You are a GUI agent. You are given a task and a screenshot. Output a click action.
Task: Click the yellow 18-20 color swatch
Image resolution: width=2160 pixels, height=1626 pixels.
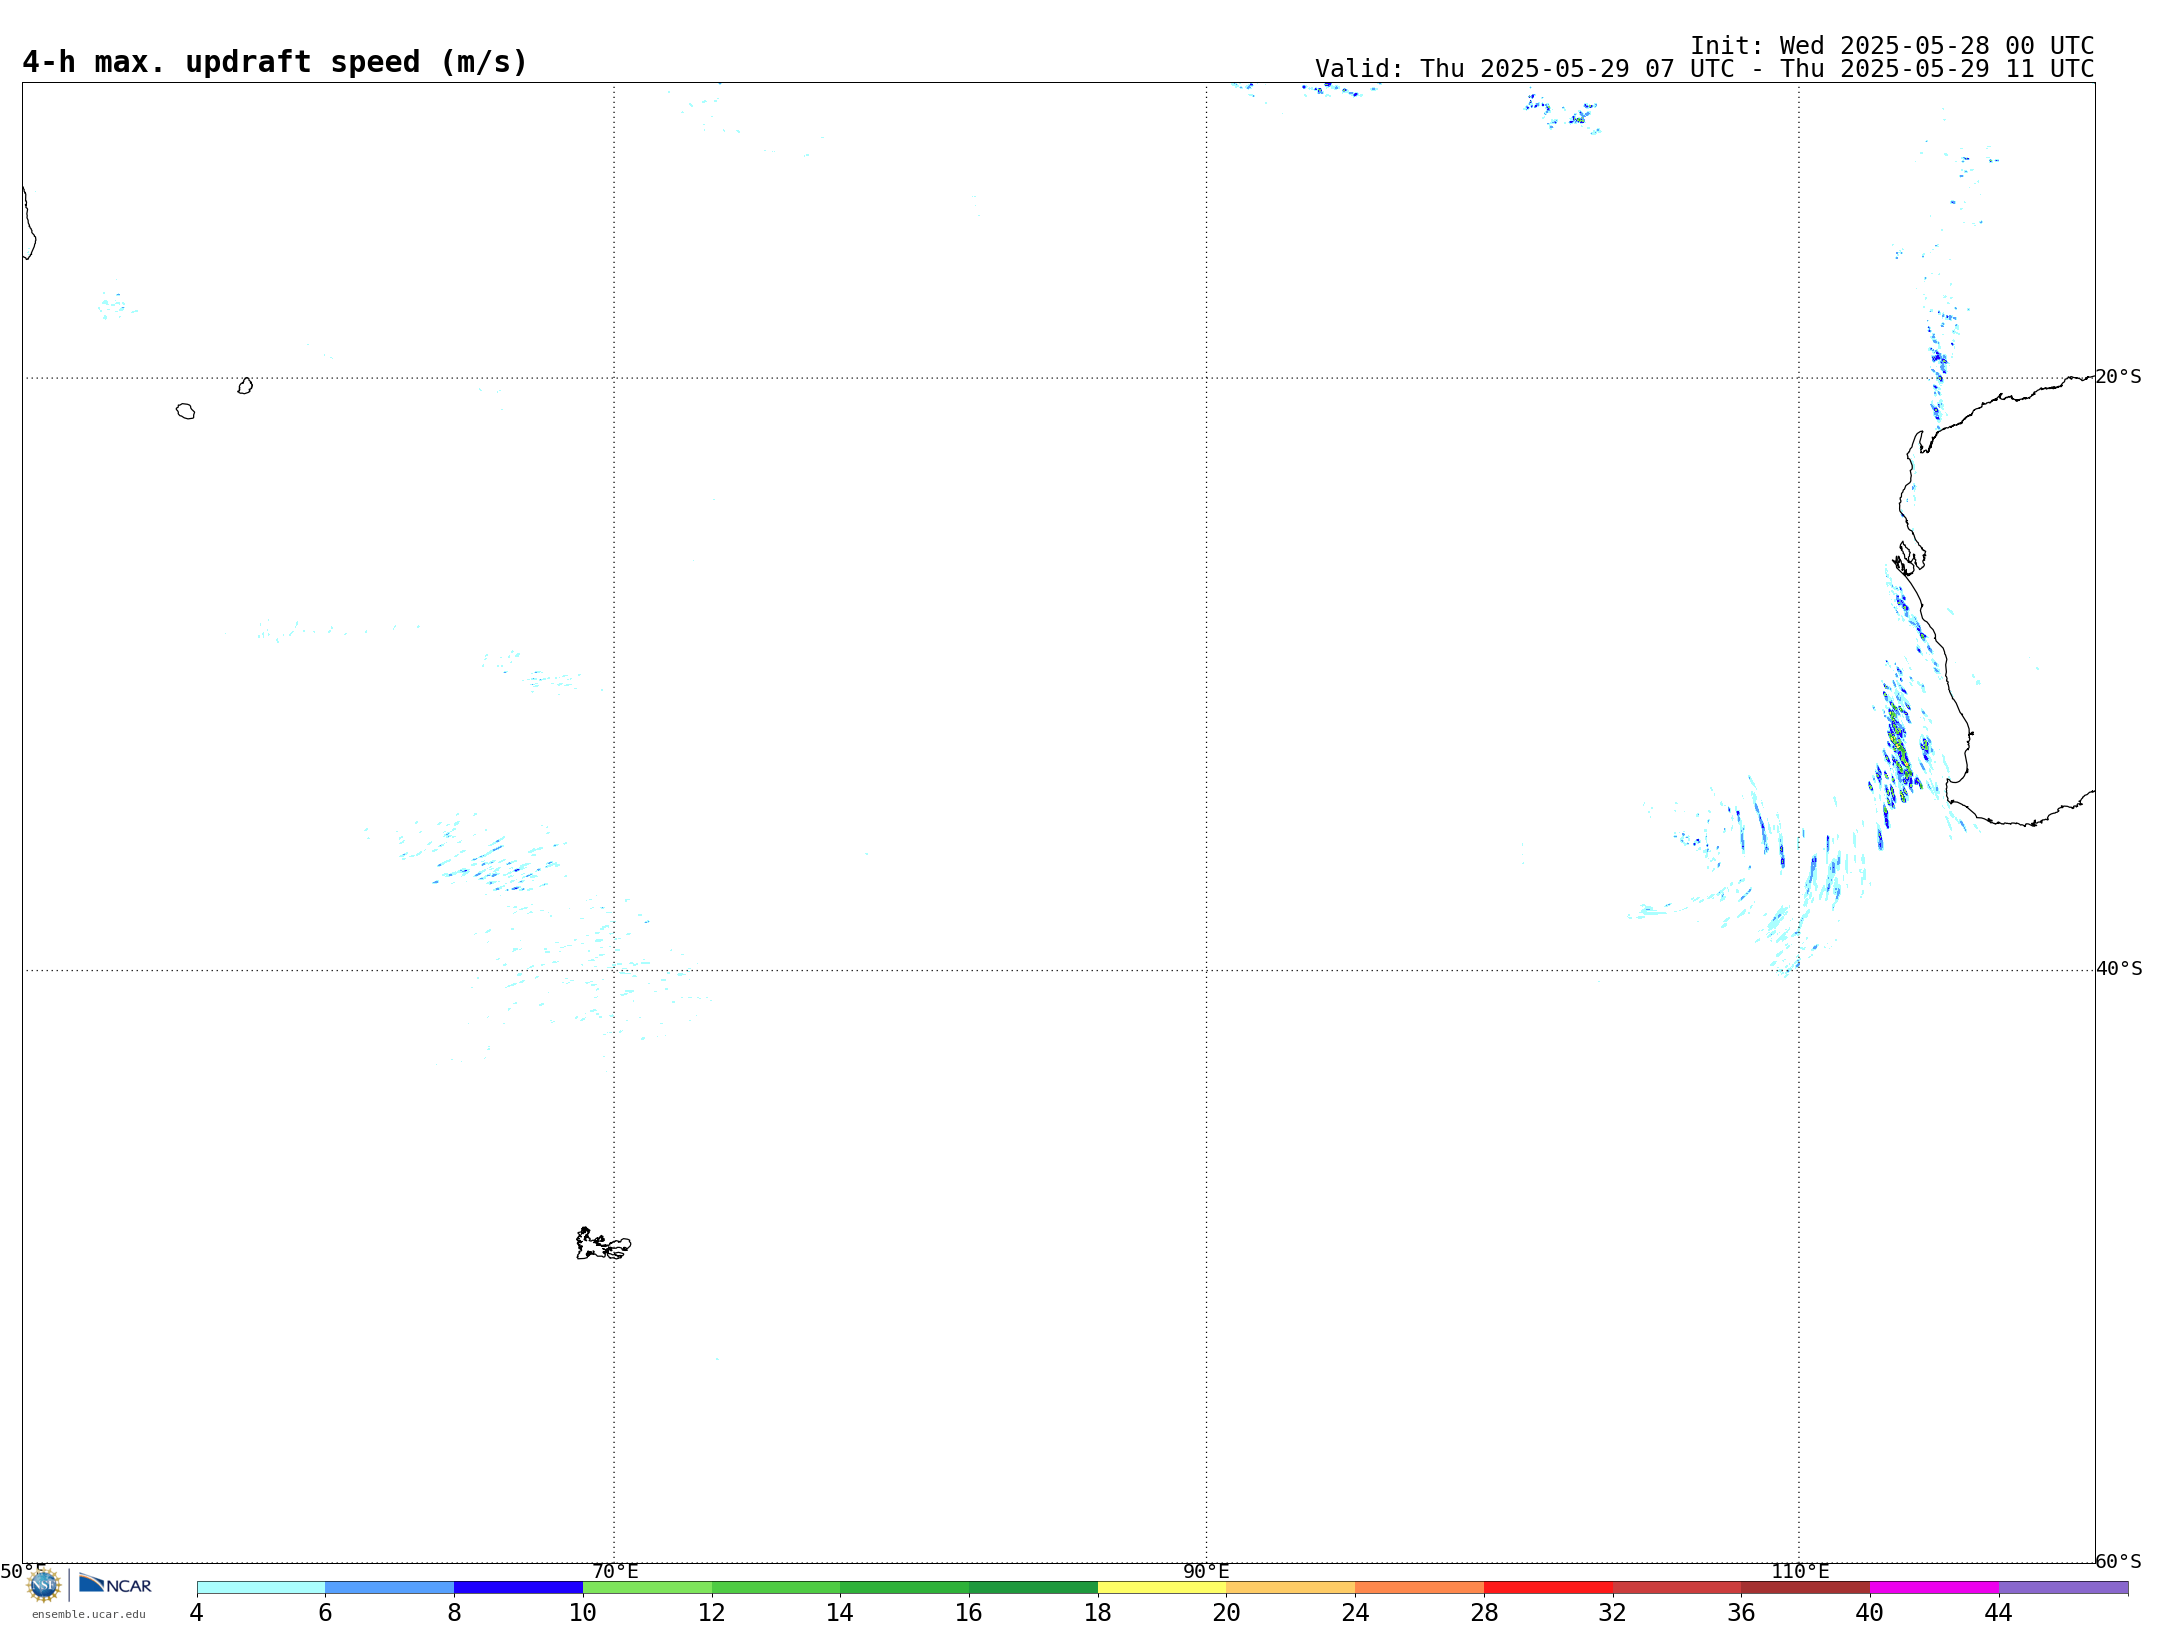click(1162, 1587)
